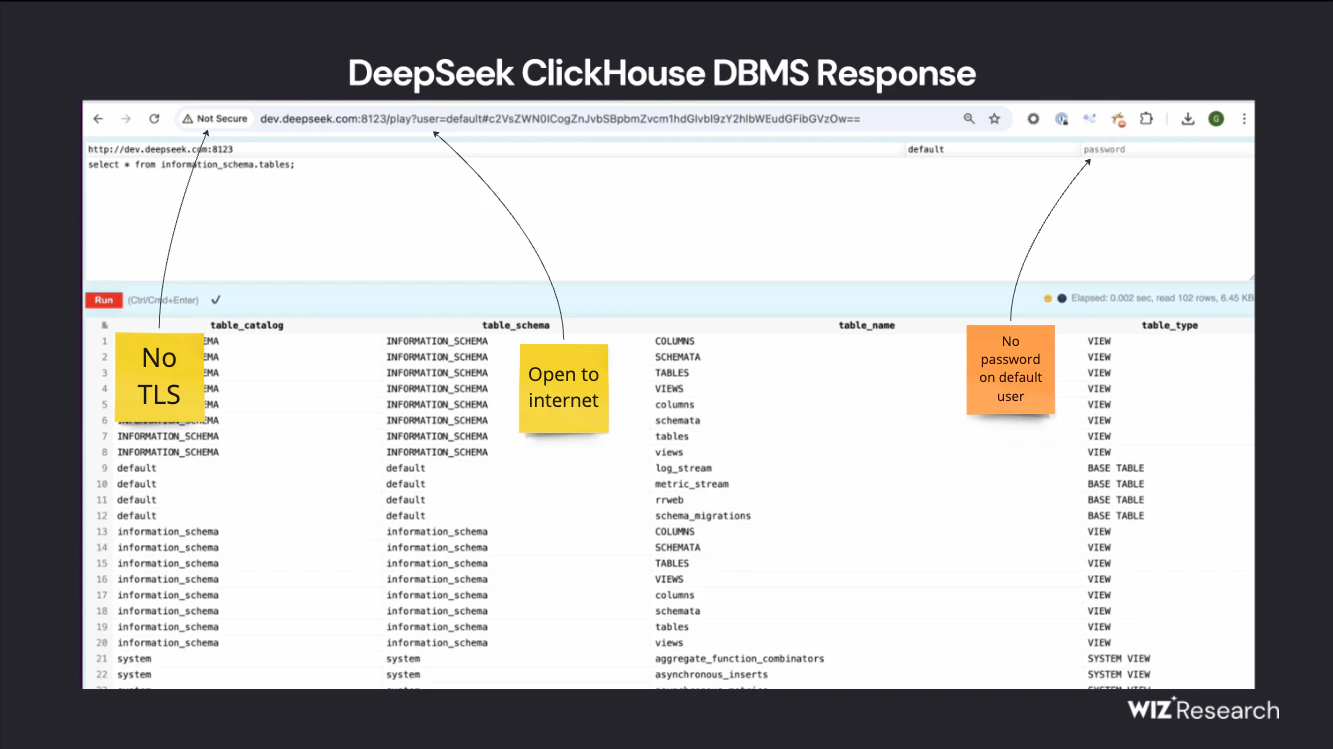
Task: Click the checkmark next to Run
Action: [216, 300]
